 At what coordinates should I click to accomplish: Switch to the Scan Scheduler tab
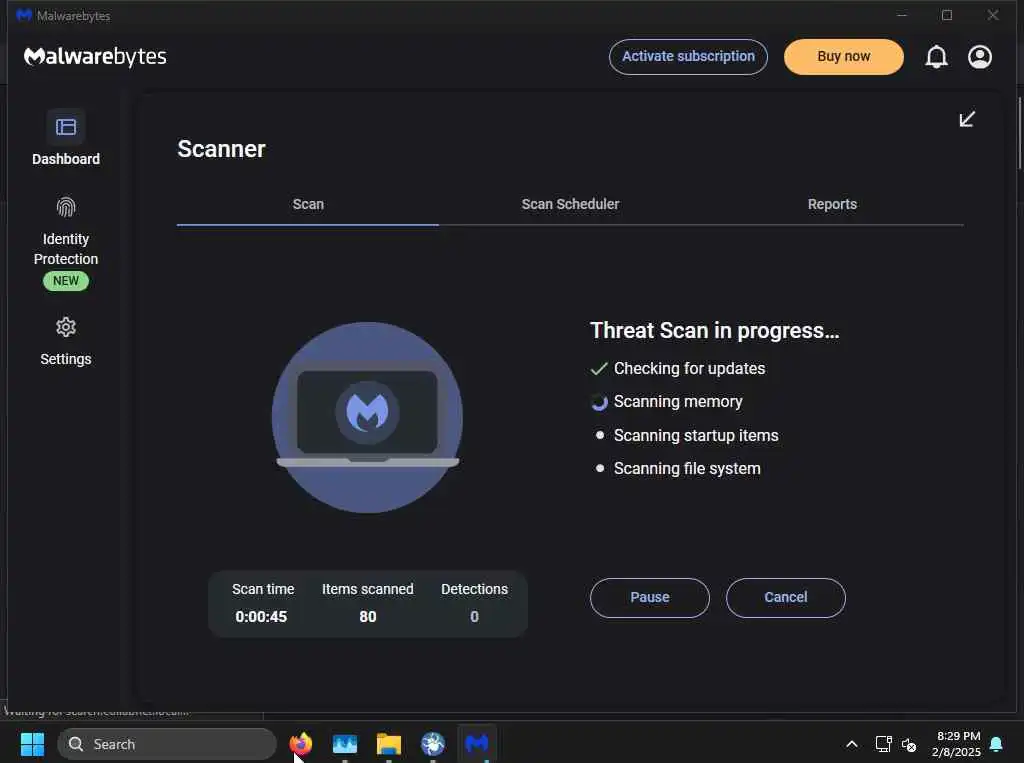570,204
